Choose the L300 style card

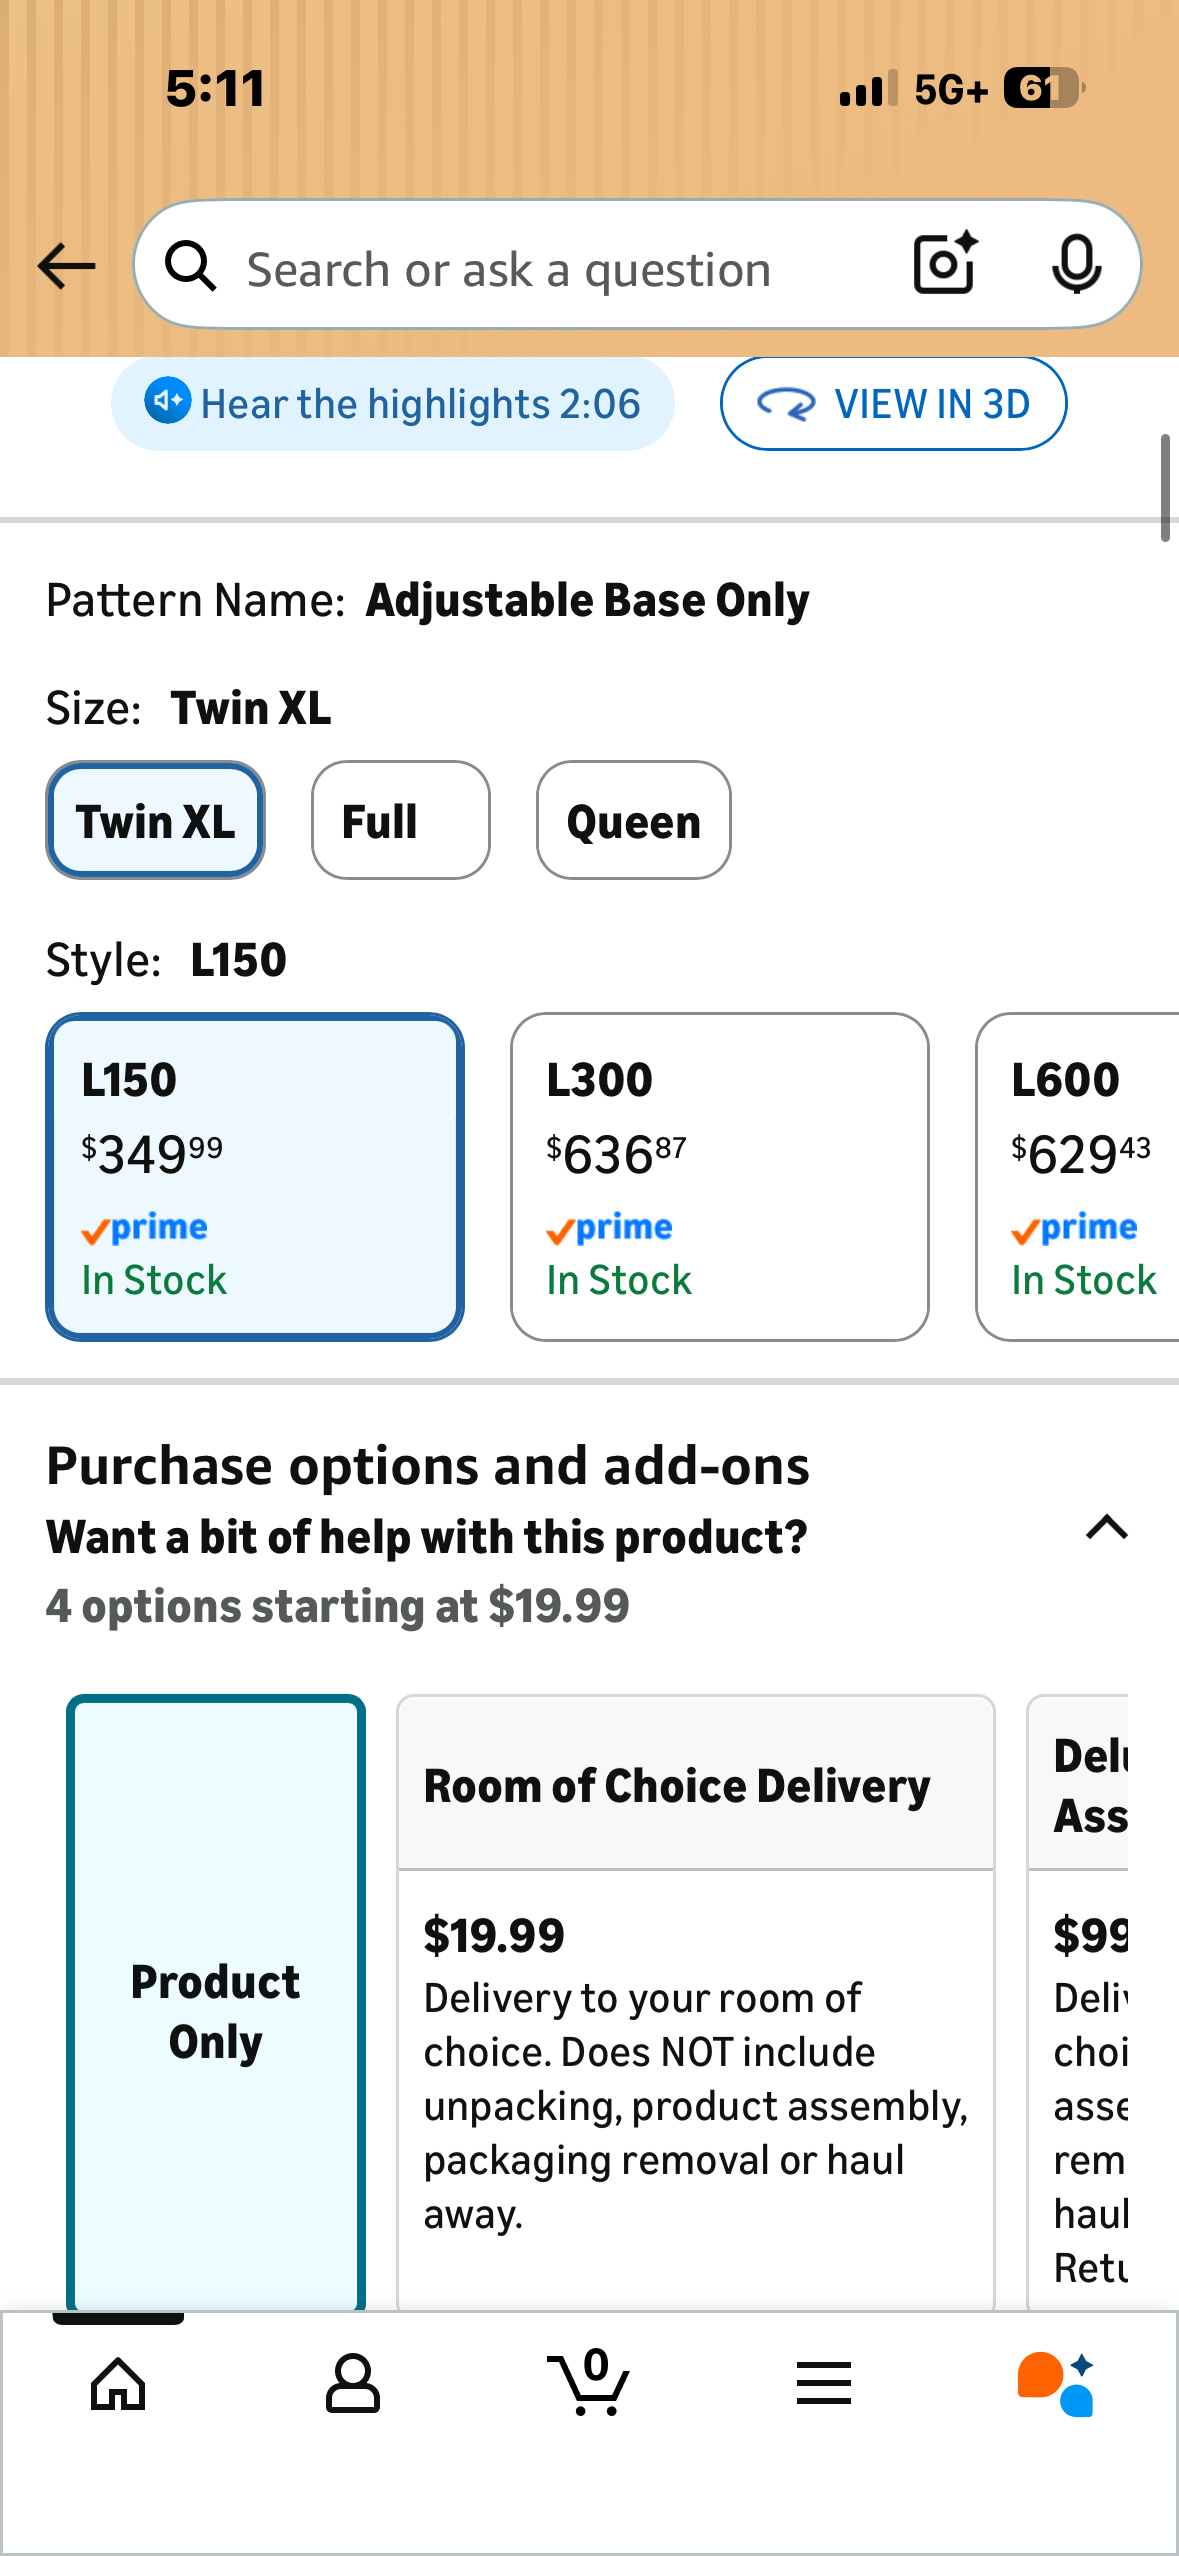coord(719,1176)
